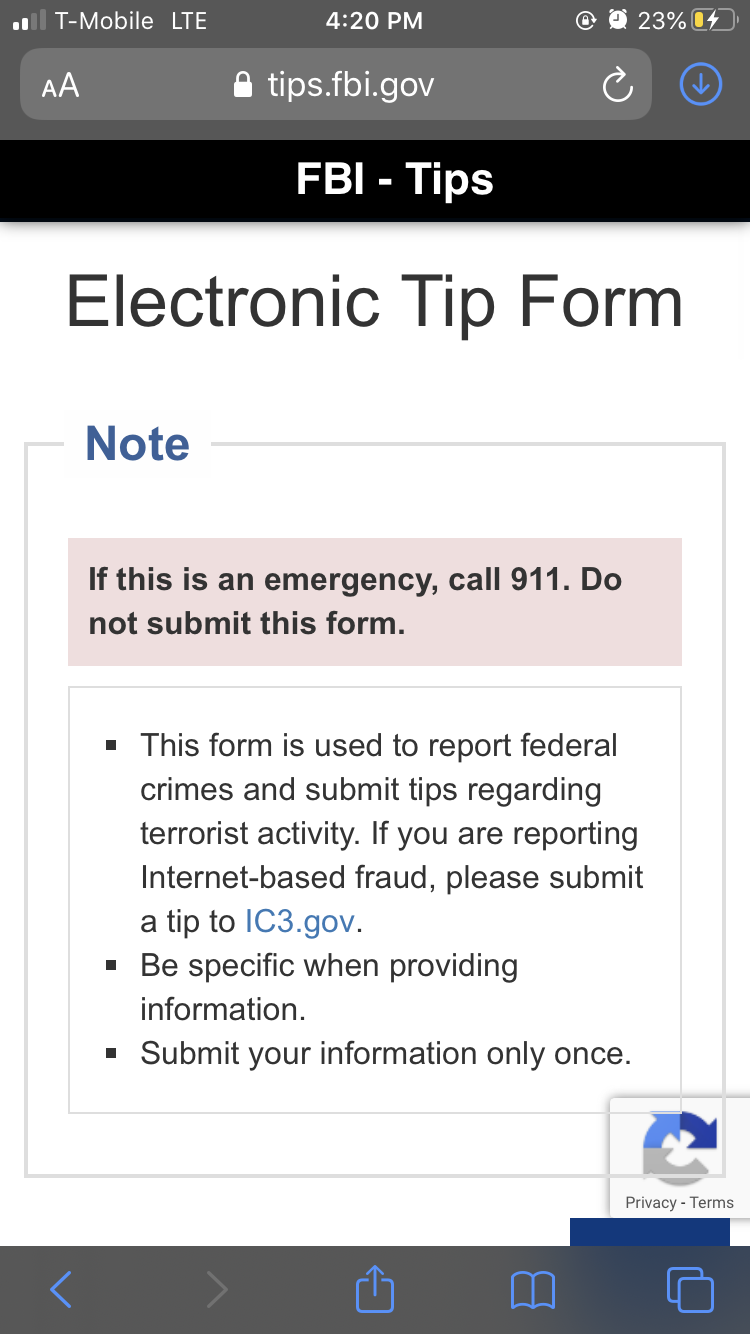Click the Electronic Tip Form heading
Screen dimensions: 750x1334
click(375, 302)
